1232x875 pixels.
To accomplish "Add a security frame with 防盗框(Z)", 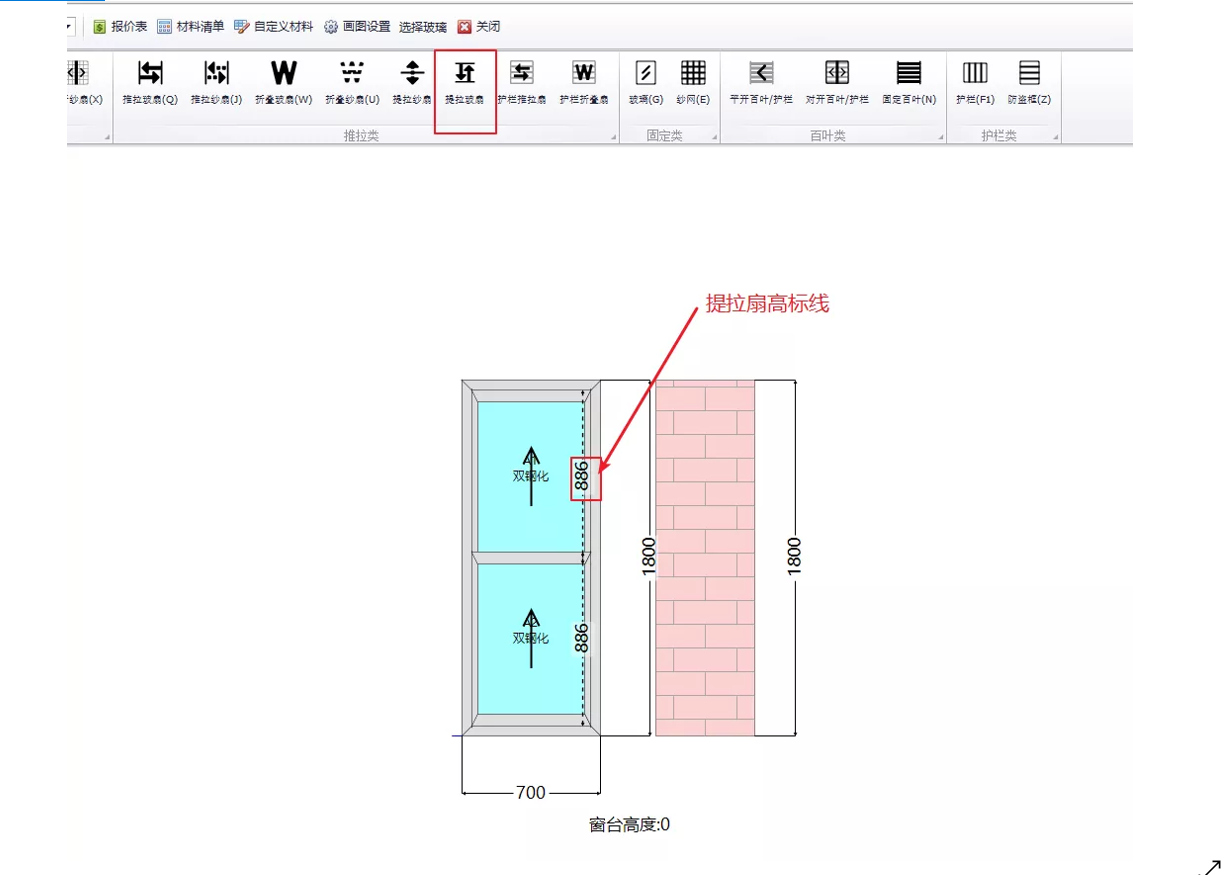I will (x=1029, y=82).
